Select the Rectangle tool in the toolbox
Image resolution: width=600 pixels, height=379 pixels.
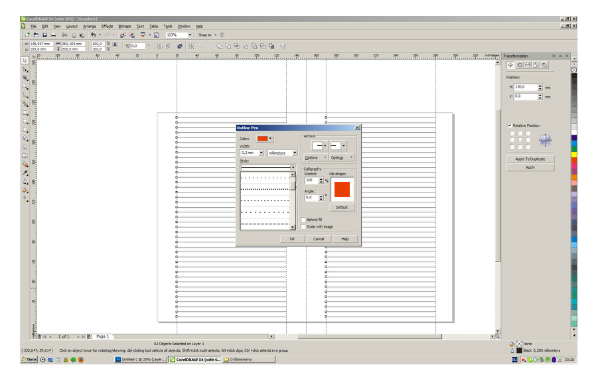[25, 113]
